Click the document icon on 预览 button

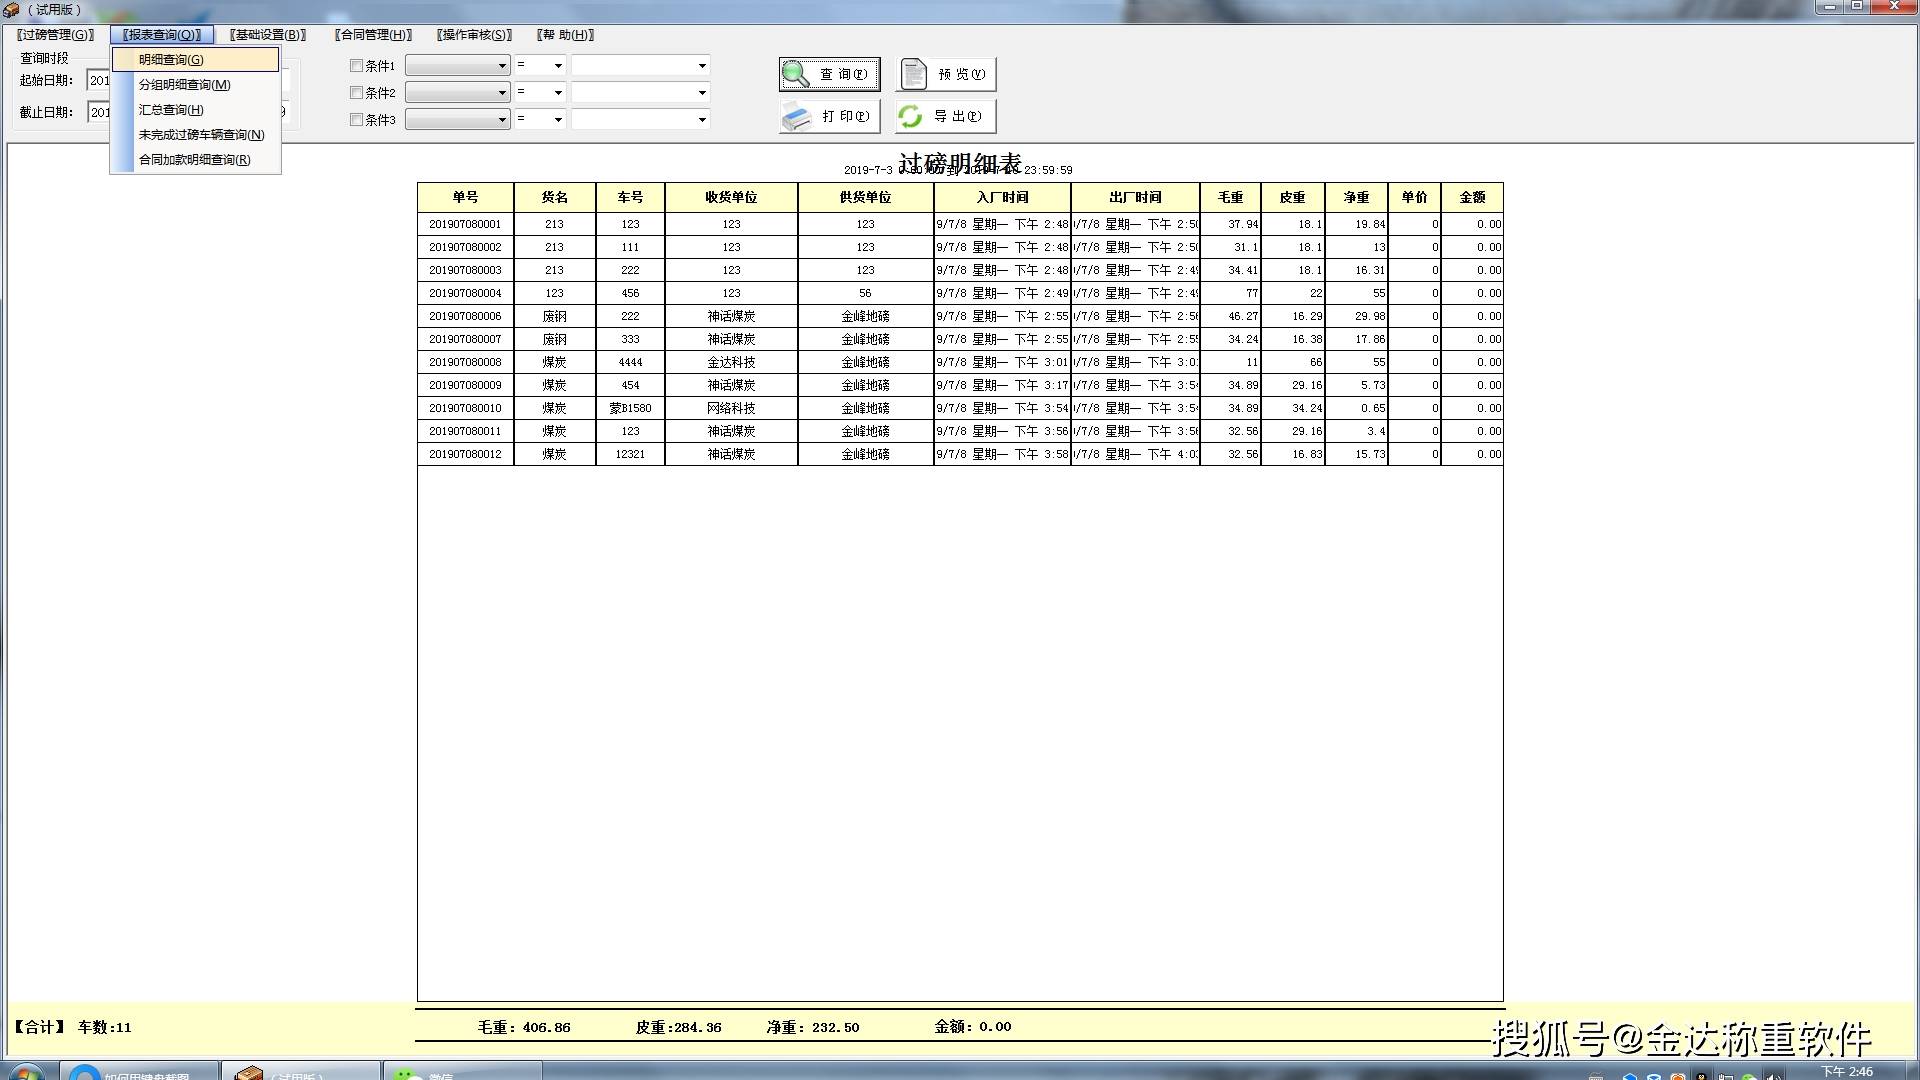point(914,75)
